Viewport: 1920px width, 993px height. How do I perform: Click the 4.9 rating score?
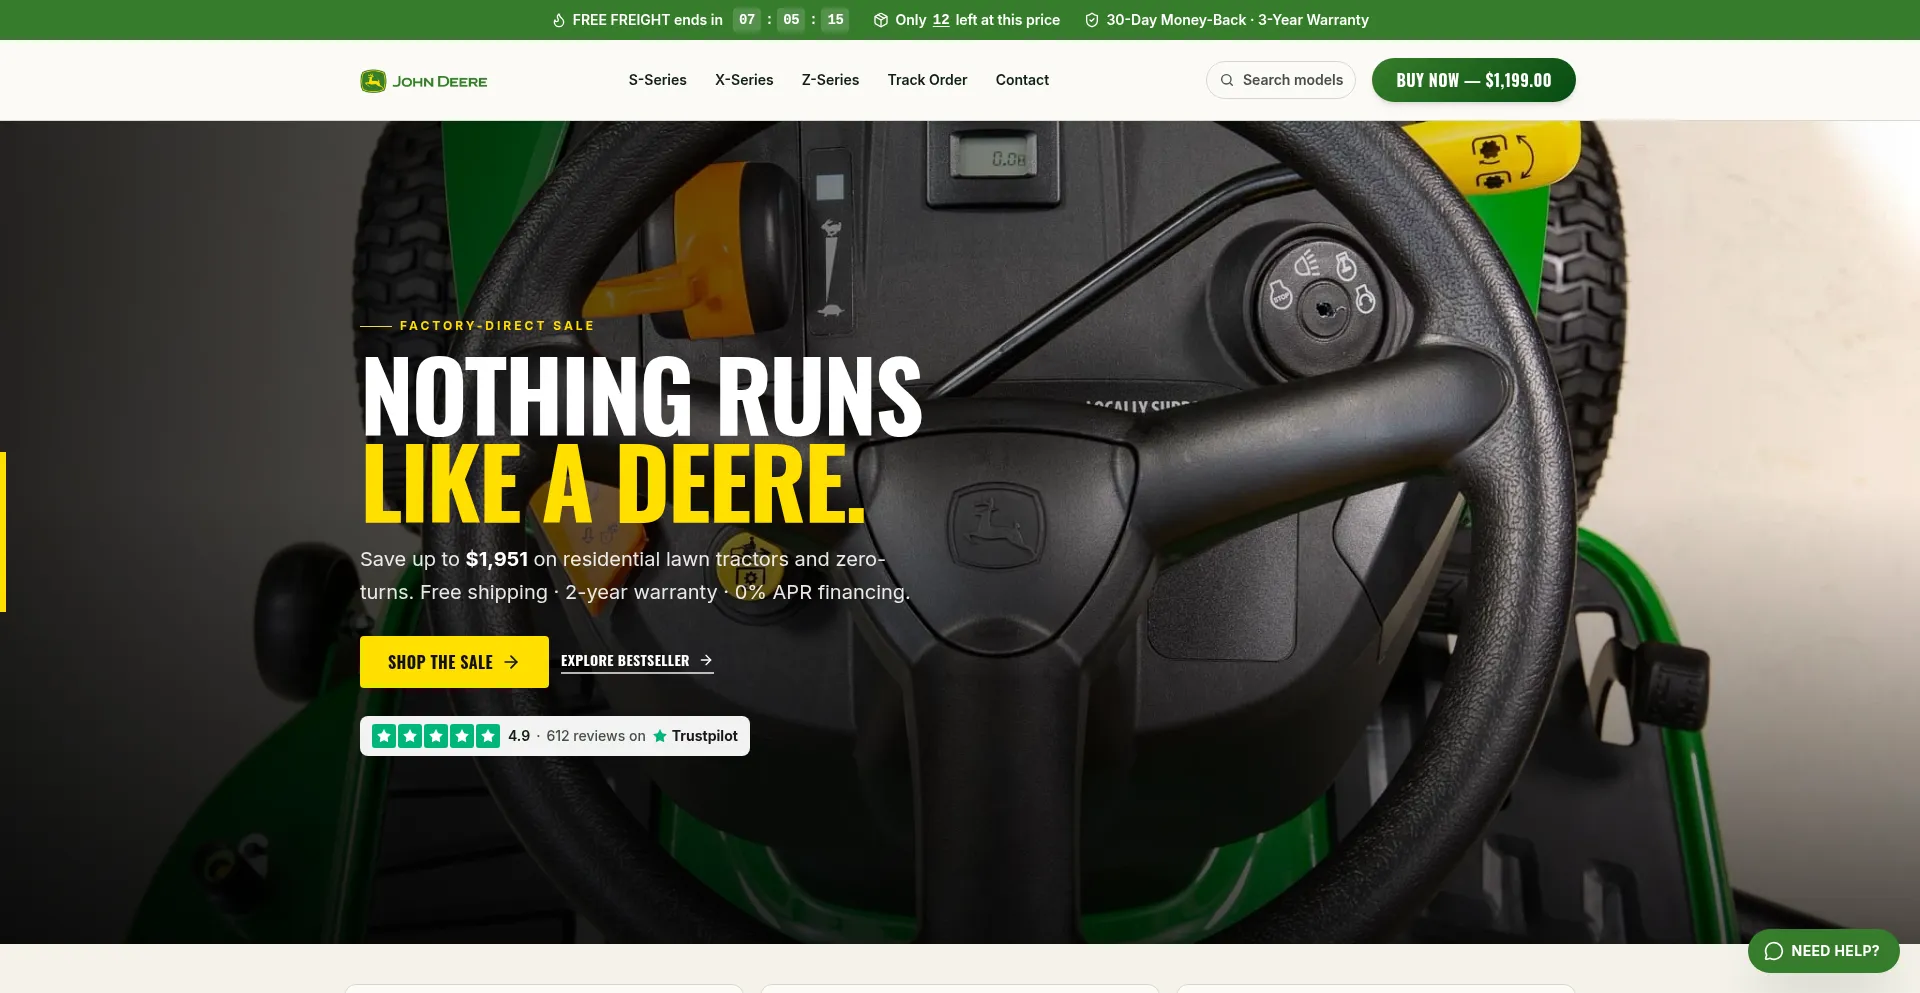click(519, 736)
